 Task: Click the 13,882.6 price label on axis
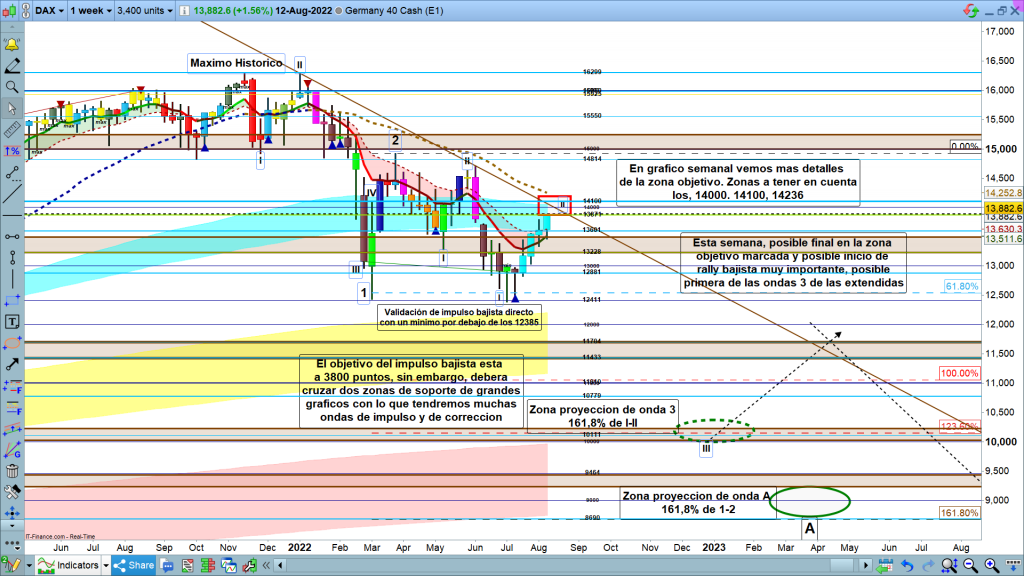[1001, 206]
